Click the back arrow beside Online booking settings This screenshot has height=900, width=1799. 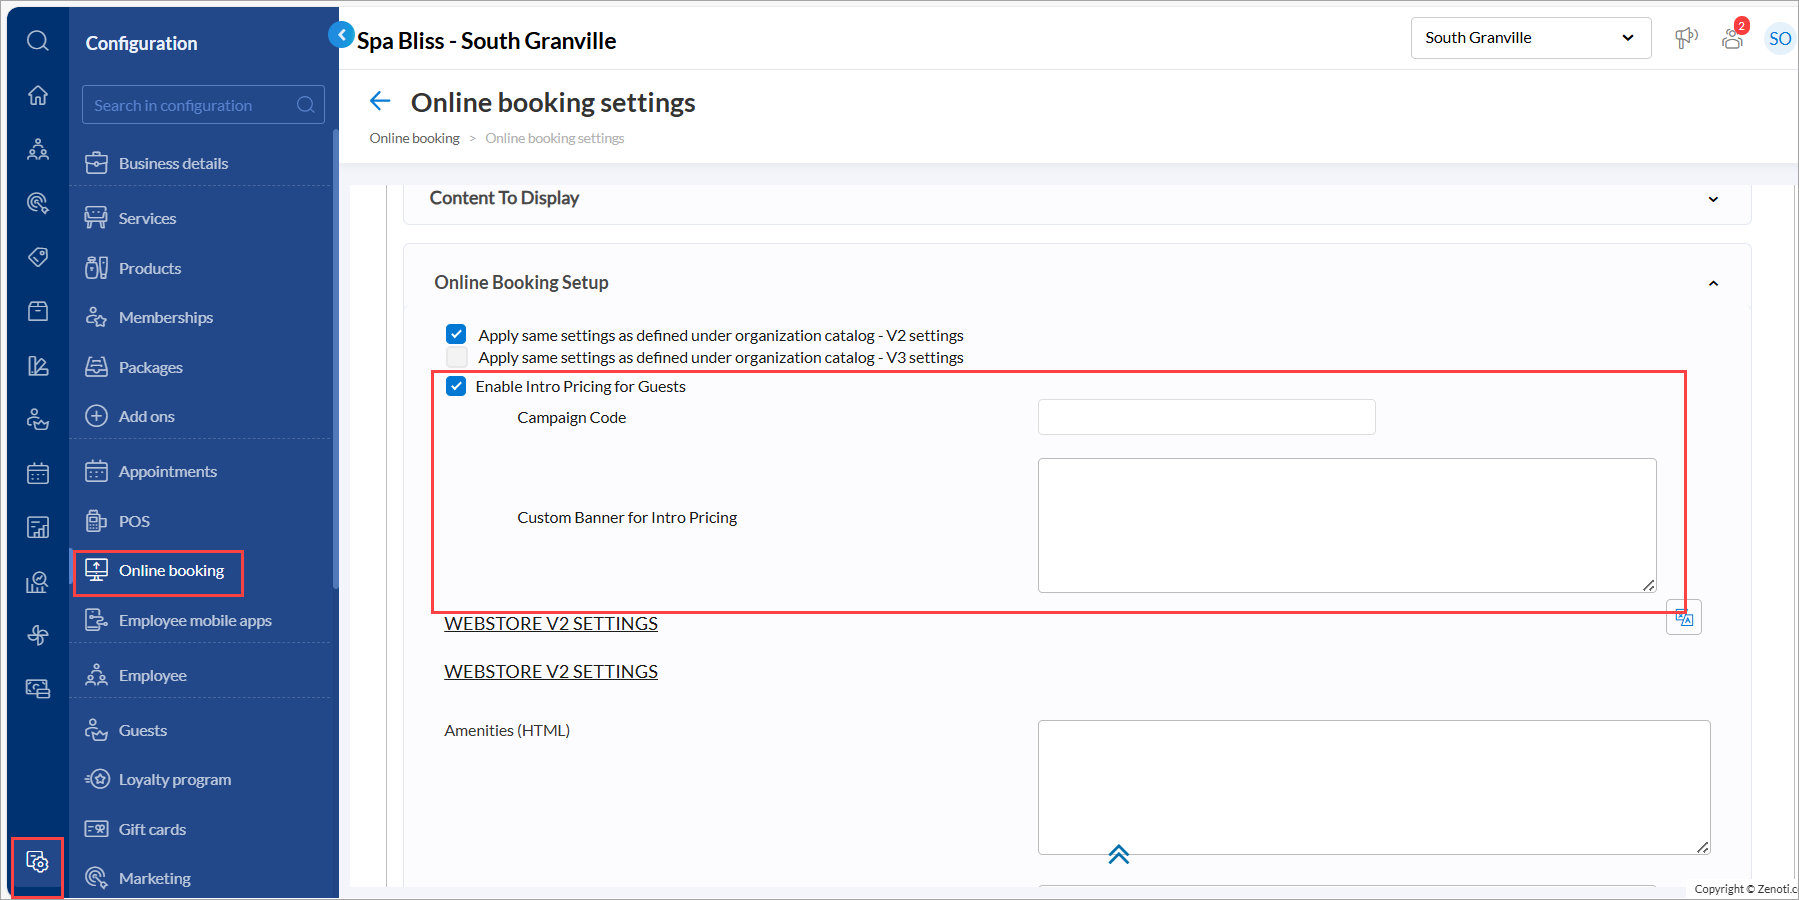pos(380,101)
